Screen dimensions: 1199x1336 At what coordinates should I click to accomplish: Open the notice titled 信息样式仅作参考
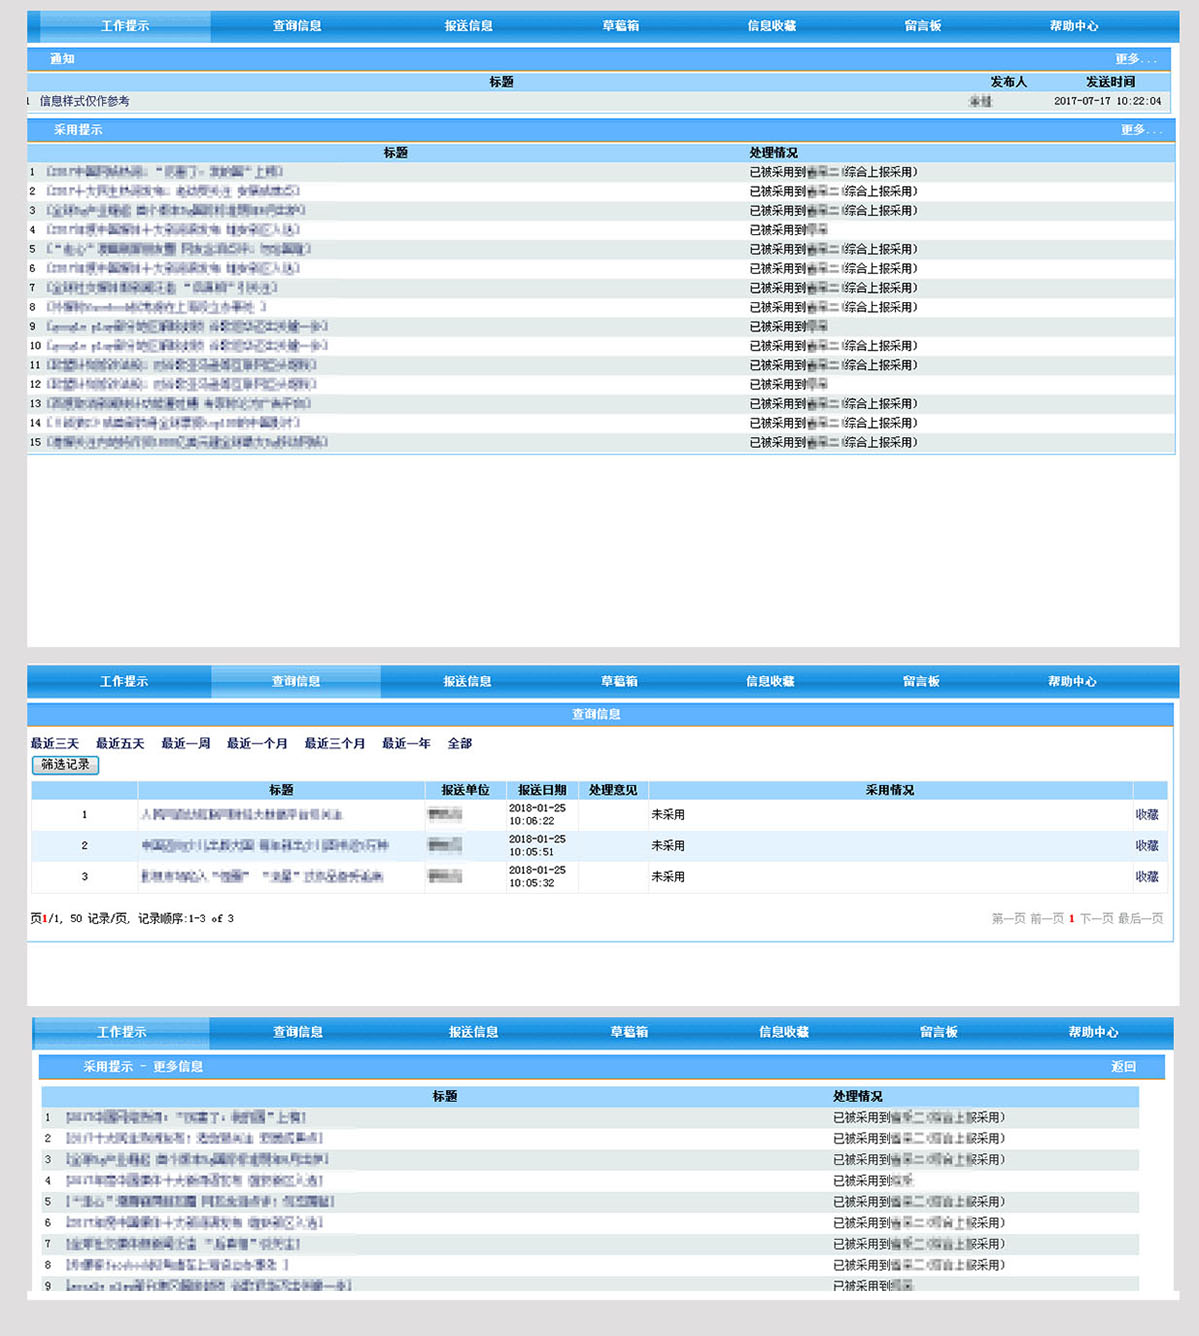pos(84,101)
